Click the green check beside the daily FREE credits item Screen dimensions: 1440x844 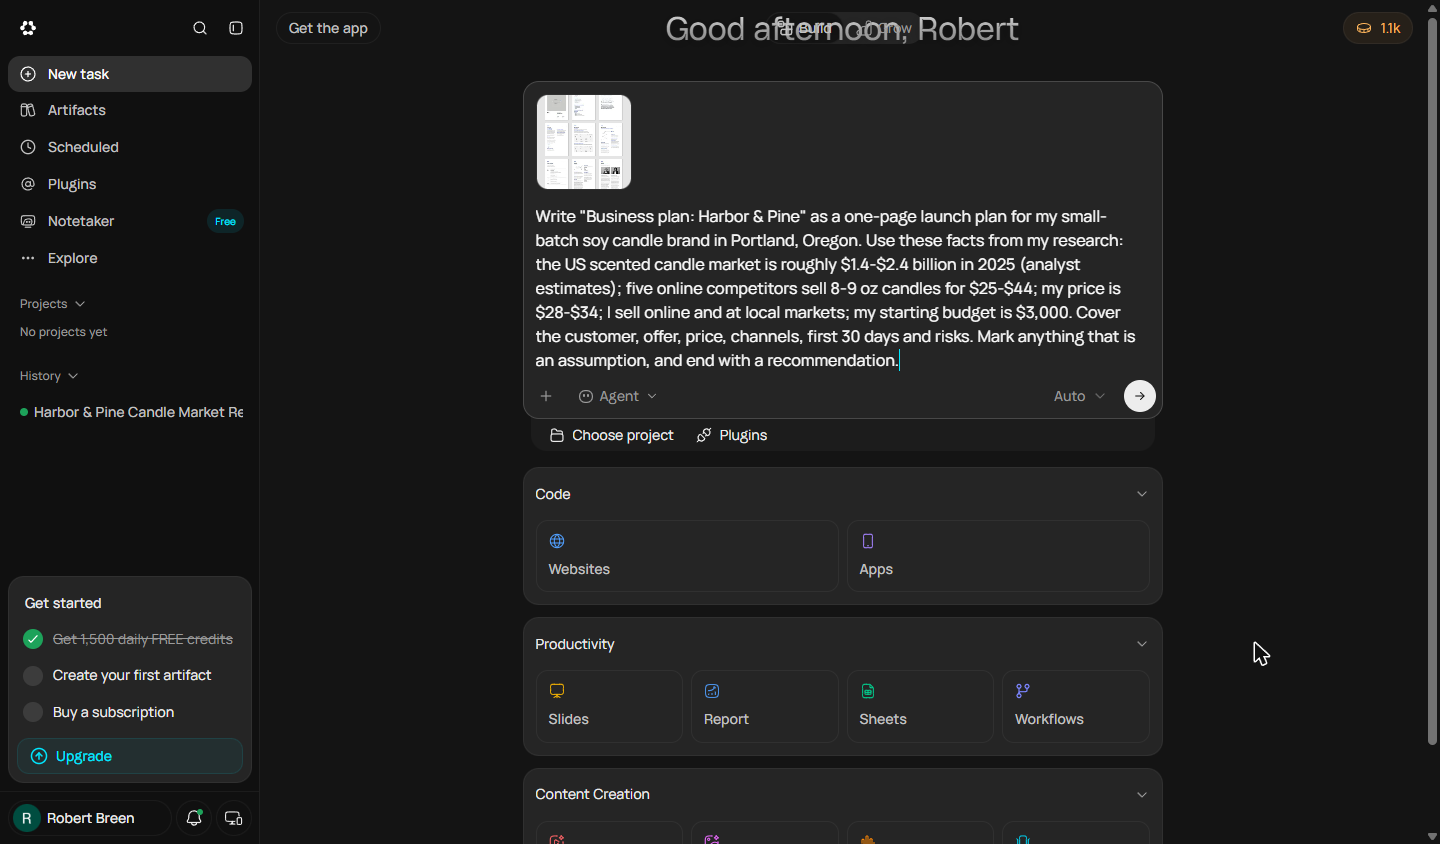[33, 639]
